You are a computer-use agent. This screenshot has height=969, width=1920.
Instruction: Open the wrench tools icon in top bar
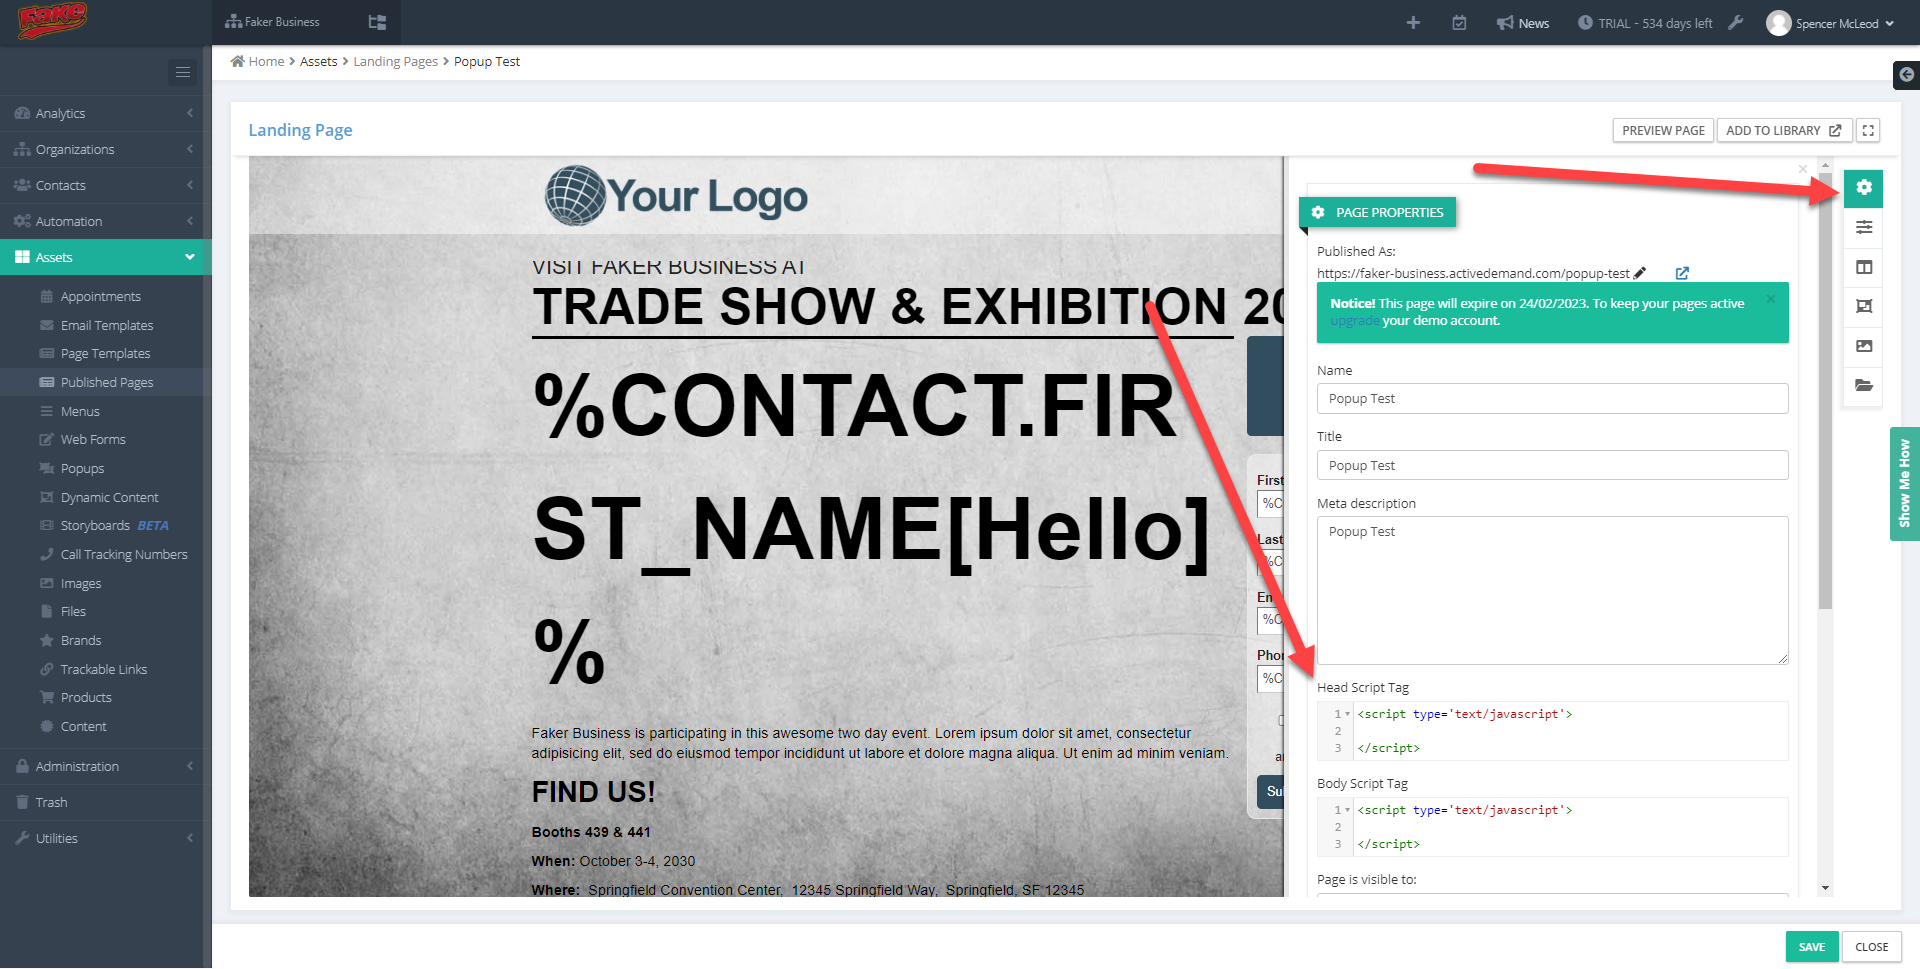coord(1736,23)
